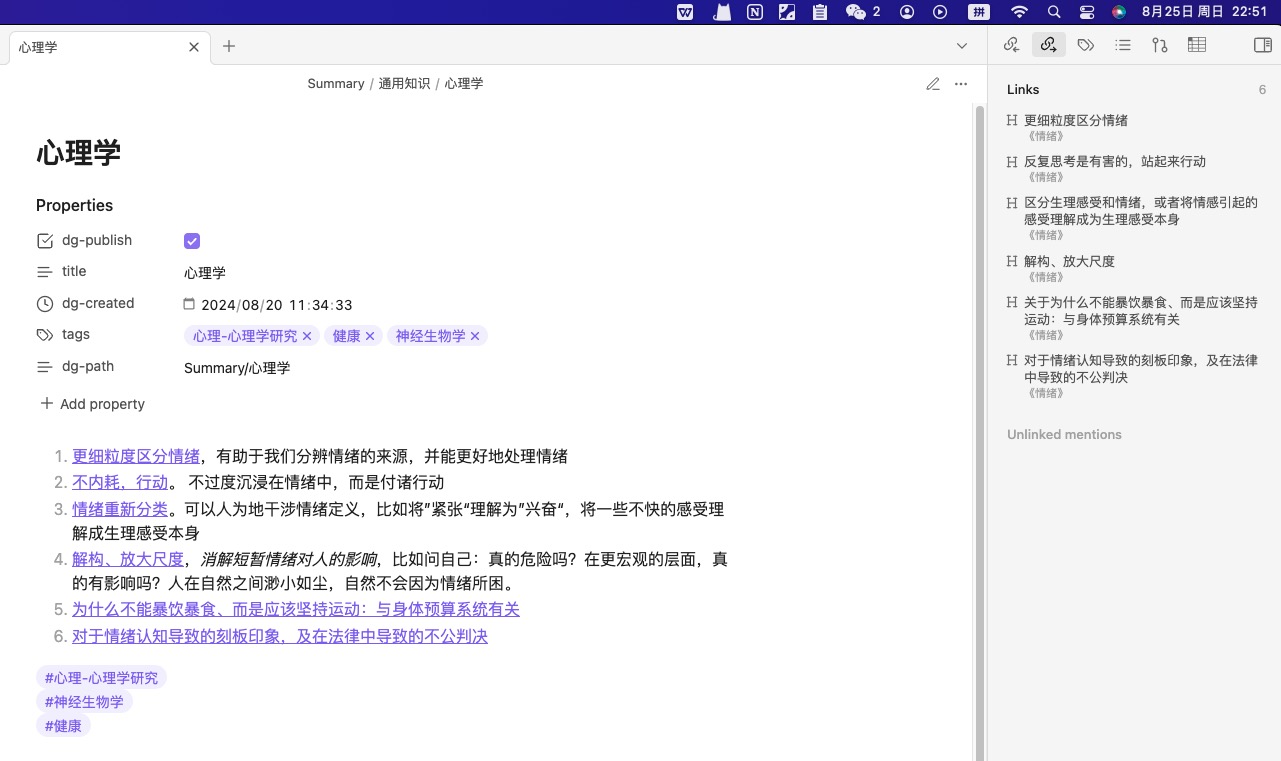
Task: Switch the pinyin input method icon
Action: point(978,12)
